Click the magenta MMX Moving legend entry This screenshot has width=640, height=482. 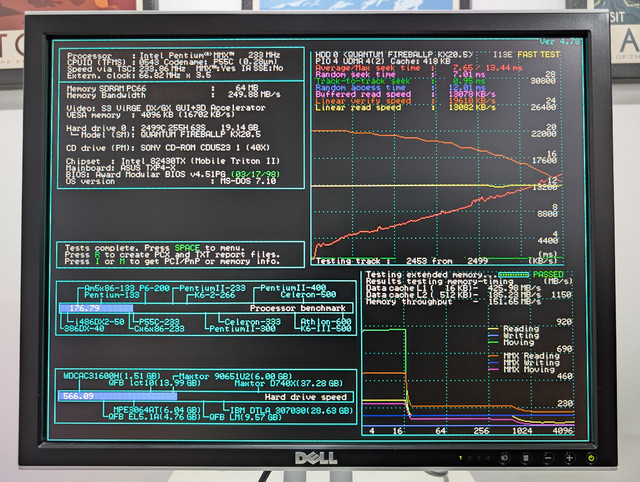tap(522, 369)
